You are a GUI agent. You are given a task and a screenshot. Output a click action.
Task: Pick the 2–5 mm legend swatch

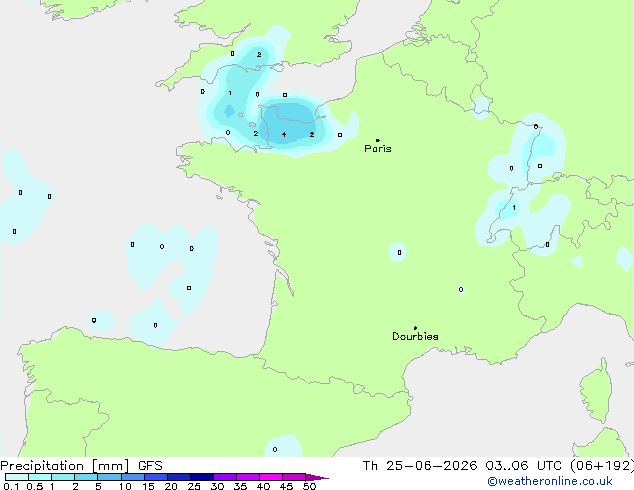click(86, 477)
